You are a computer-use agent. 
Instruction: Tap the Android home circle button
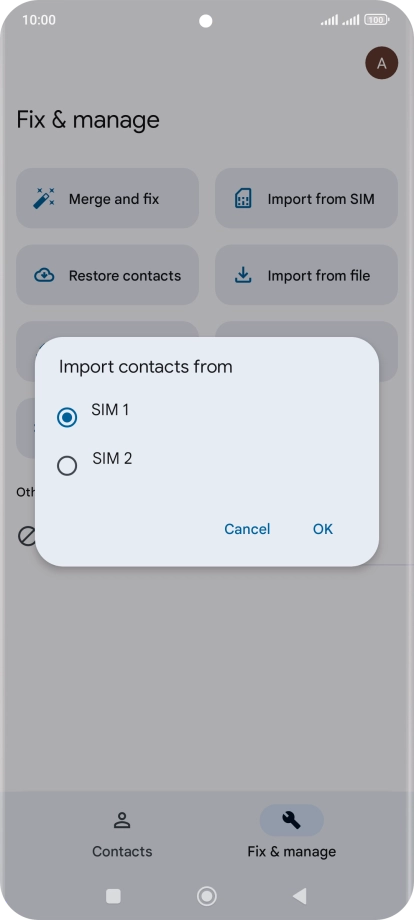tap(206, 896)
